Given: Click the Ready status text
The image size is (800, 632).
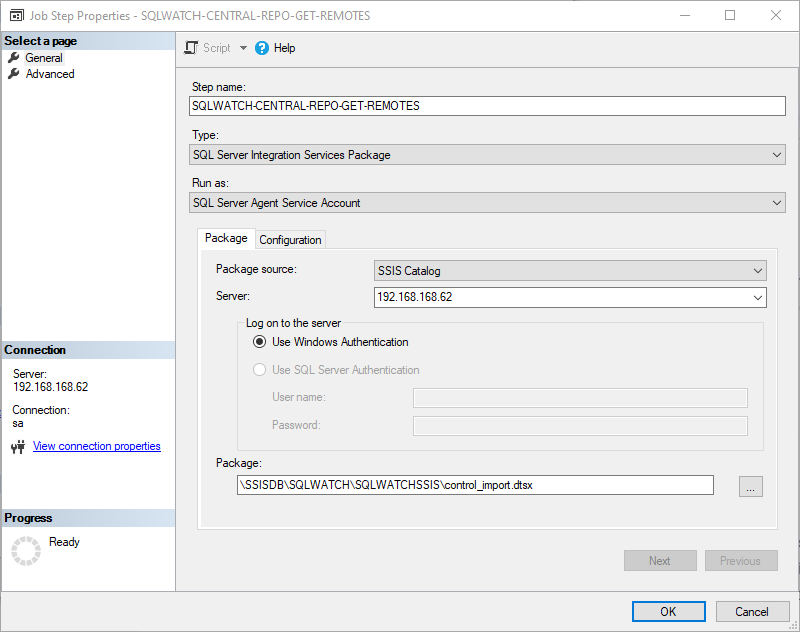Looking at the screenshot, I should tap(64, 542).
